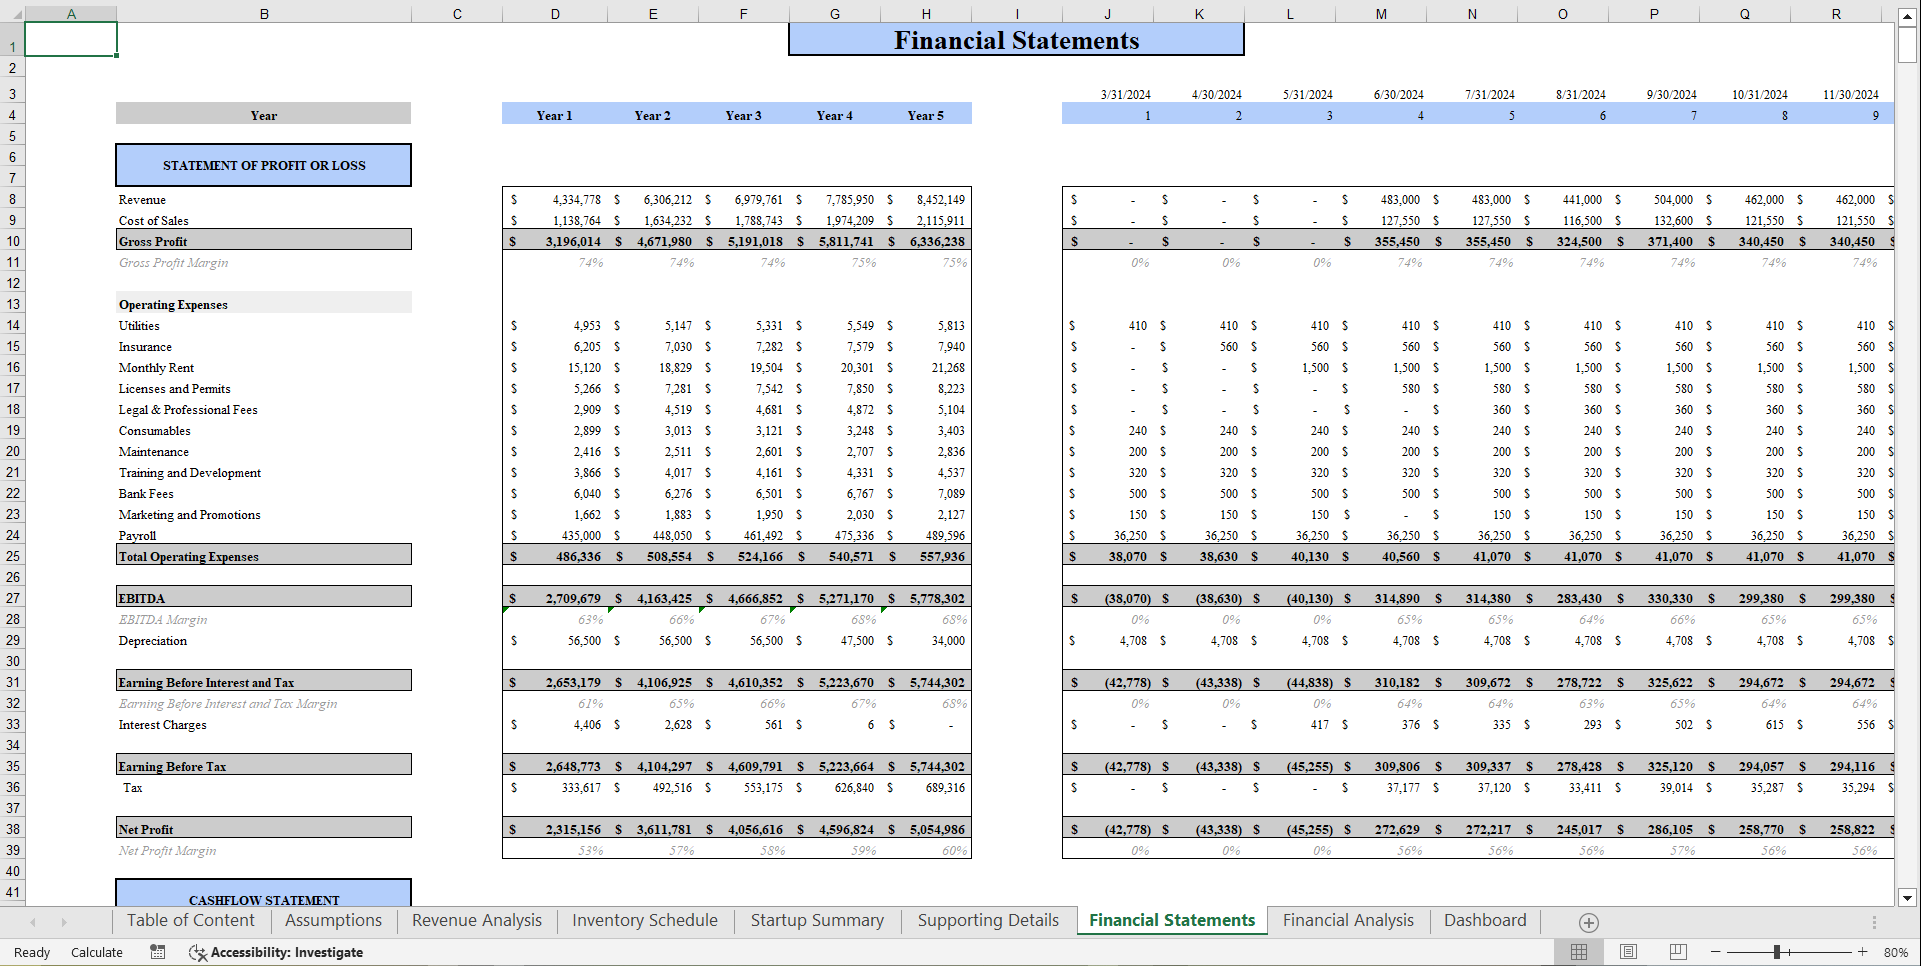This screenshot has height=966, width=1921.
Task: Click the next sheet navigation arrow
Action: [x=64, y=921]
